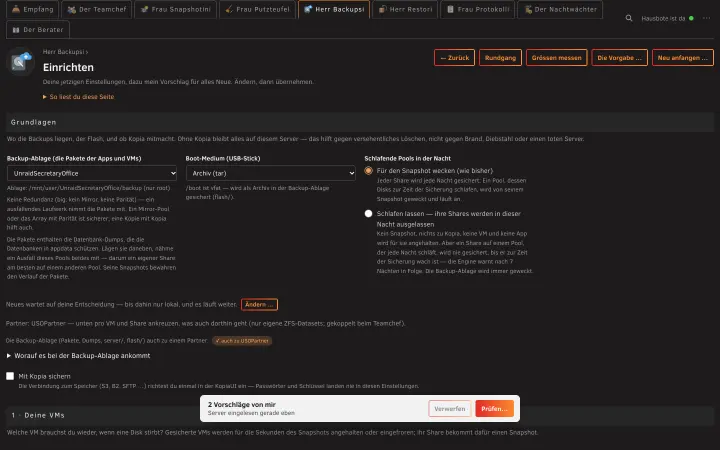Viewport: 720px width, 450px height.
Task: Click the Prüfen… button
Action: click(x=495, y=409)
